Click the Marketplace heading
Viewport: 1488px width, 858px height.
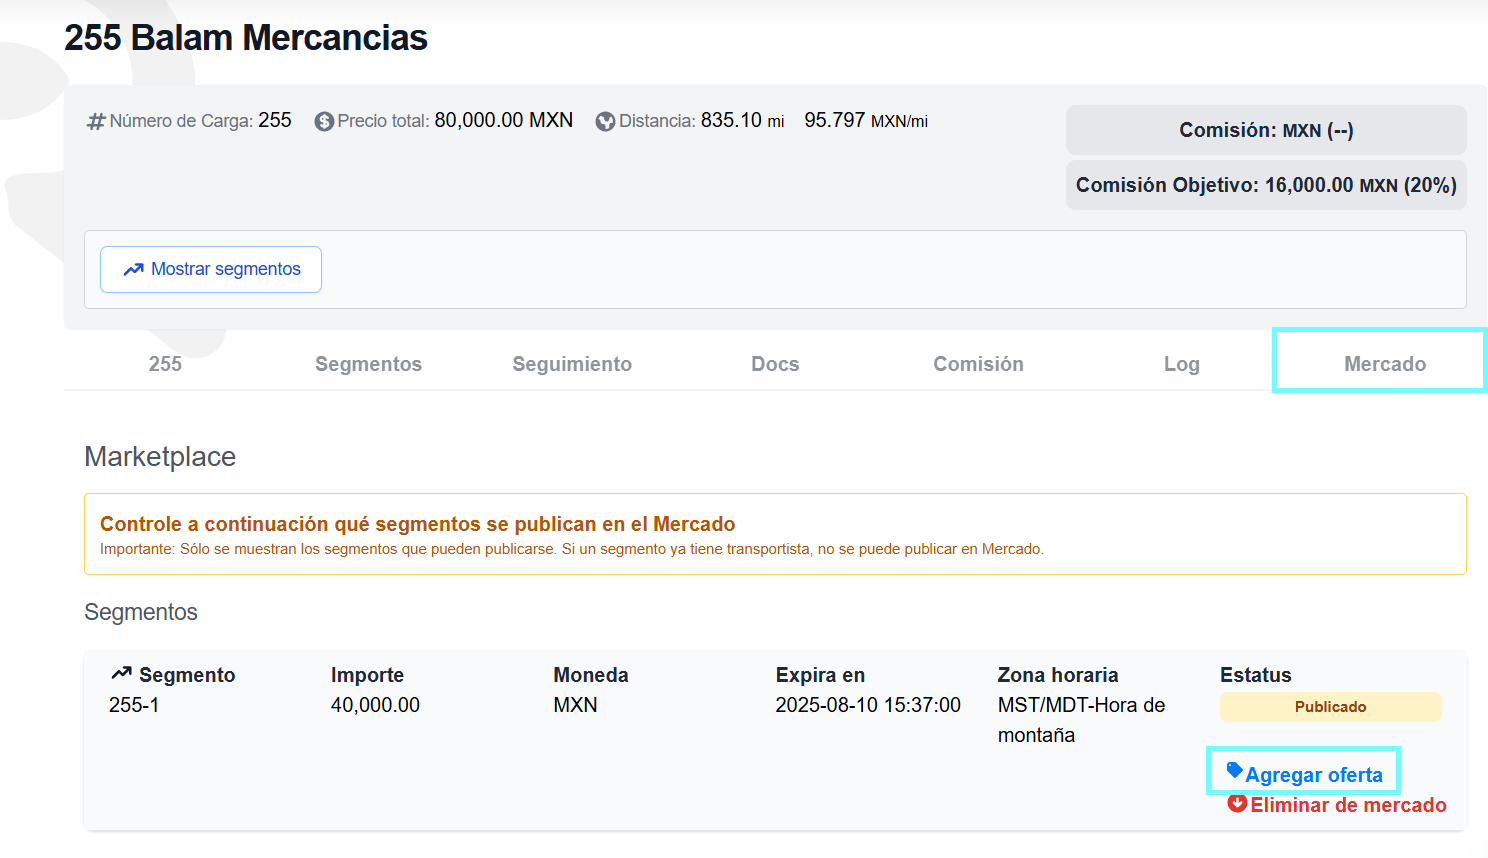click(x=160, y=457)
